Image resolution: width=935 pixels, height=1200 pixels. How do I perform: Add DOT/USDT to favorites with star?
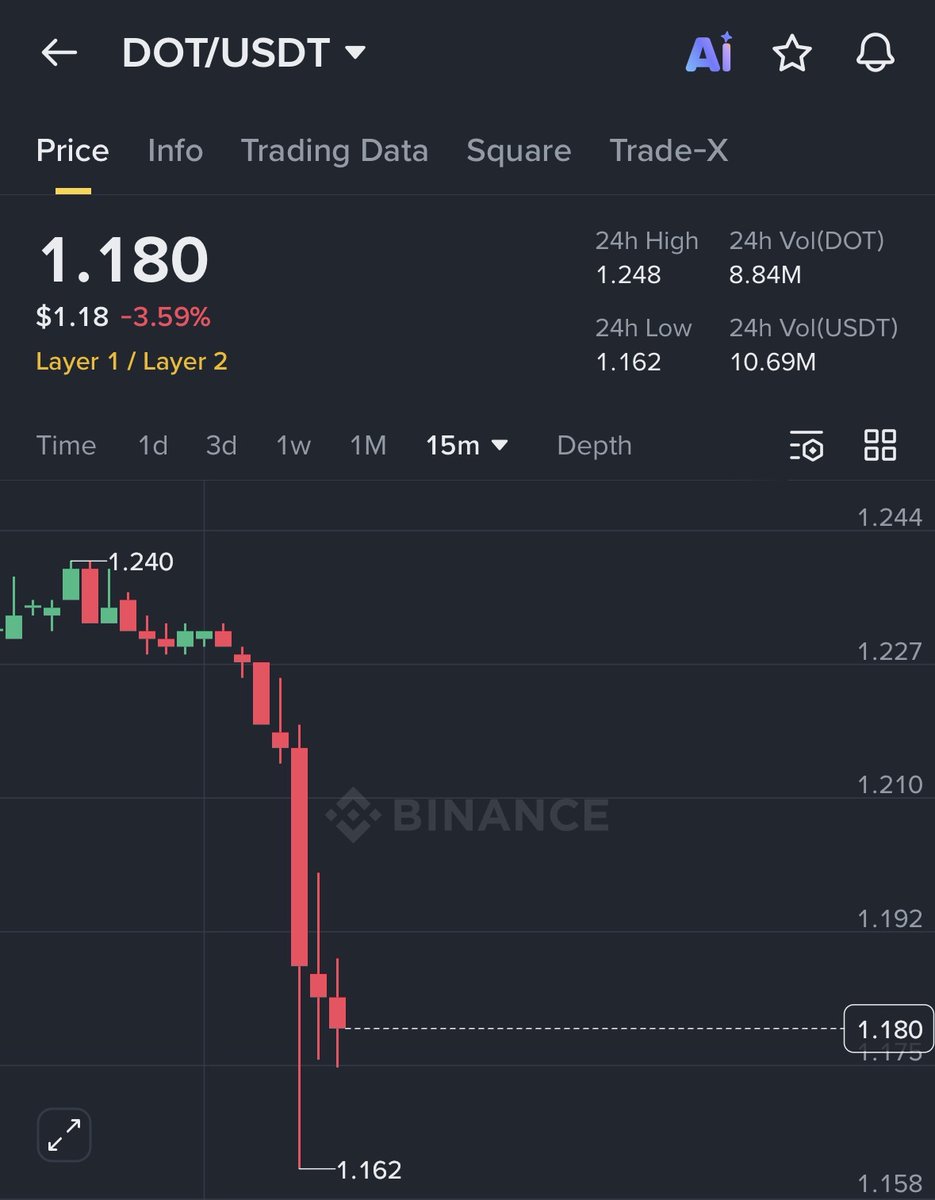coord(792,53)
